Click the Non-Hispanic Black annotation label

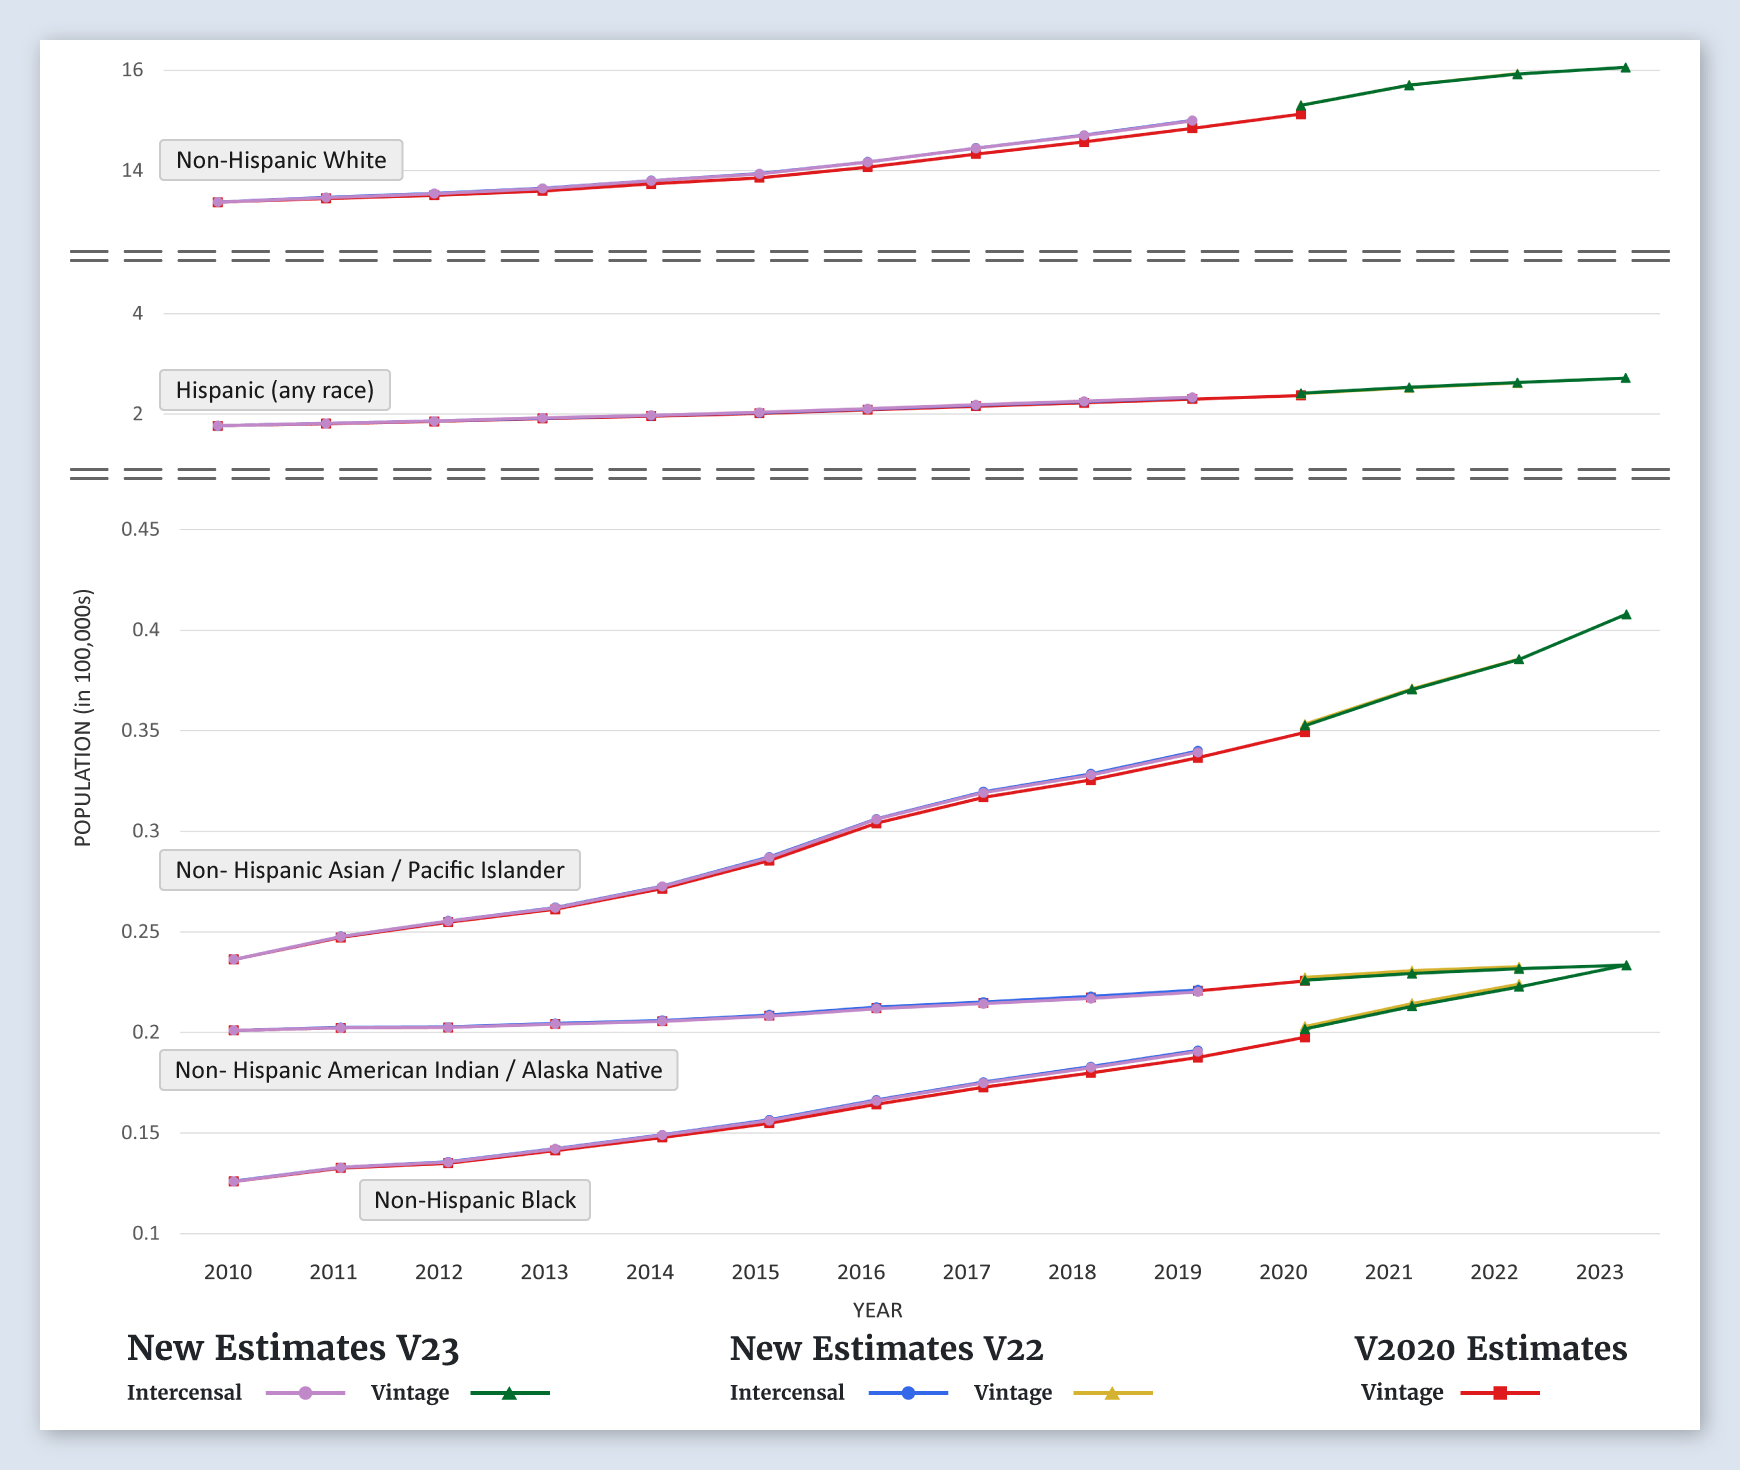coord(475,1200)
